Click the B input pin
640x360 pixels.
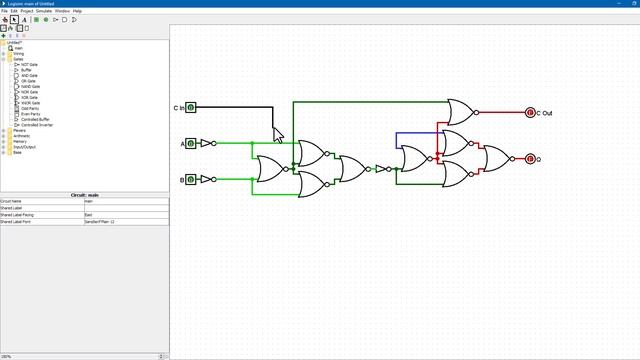[191, 180]
